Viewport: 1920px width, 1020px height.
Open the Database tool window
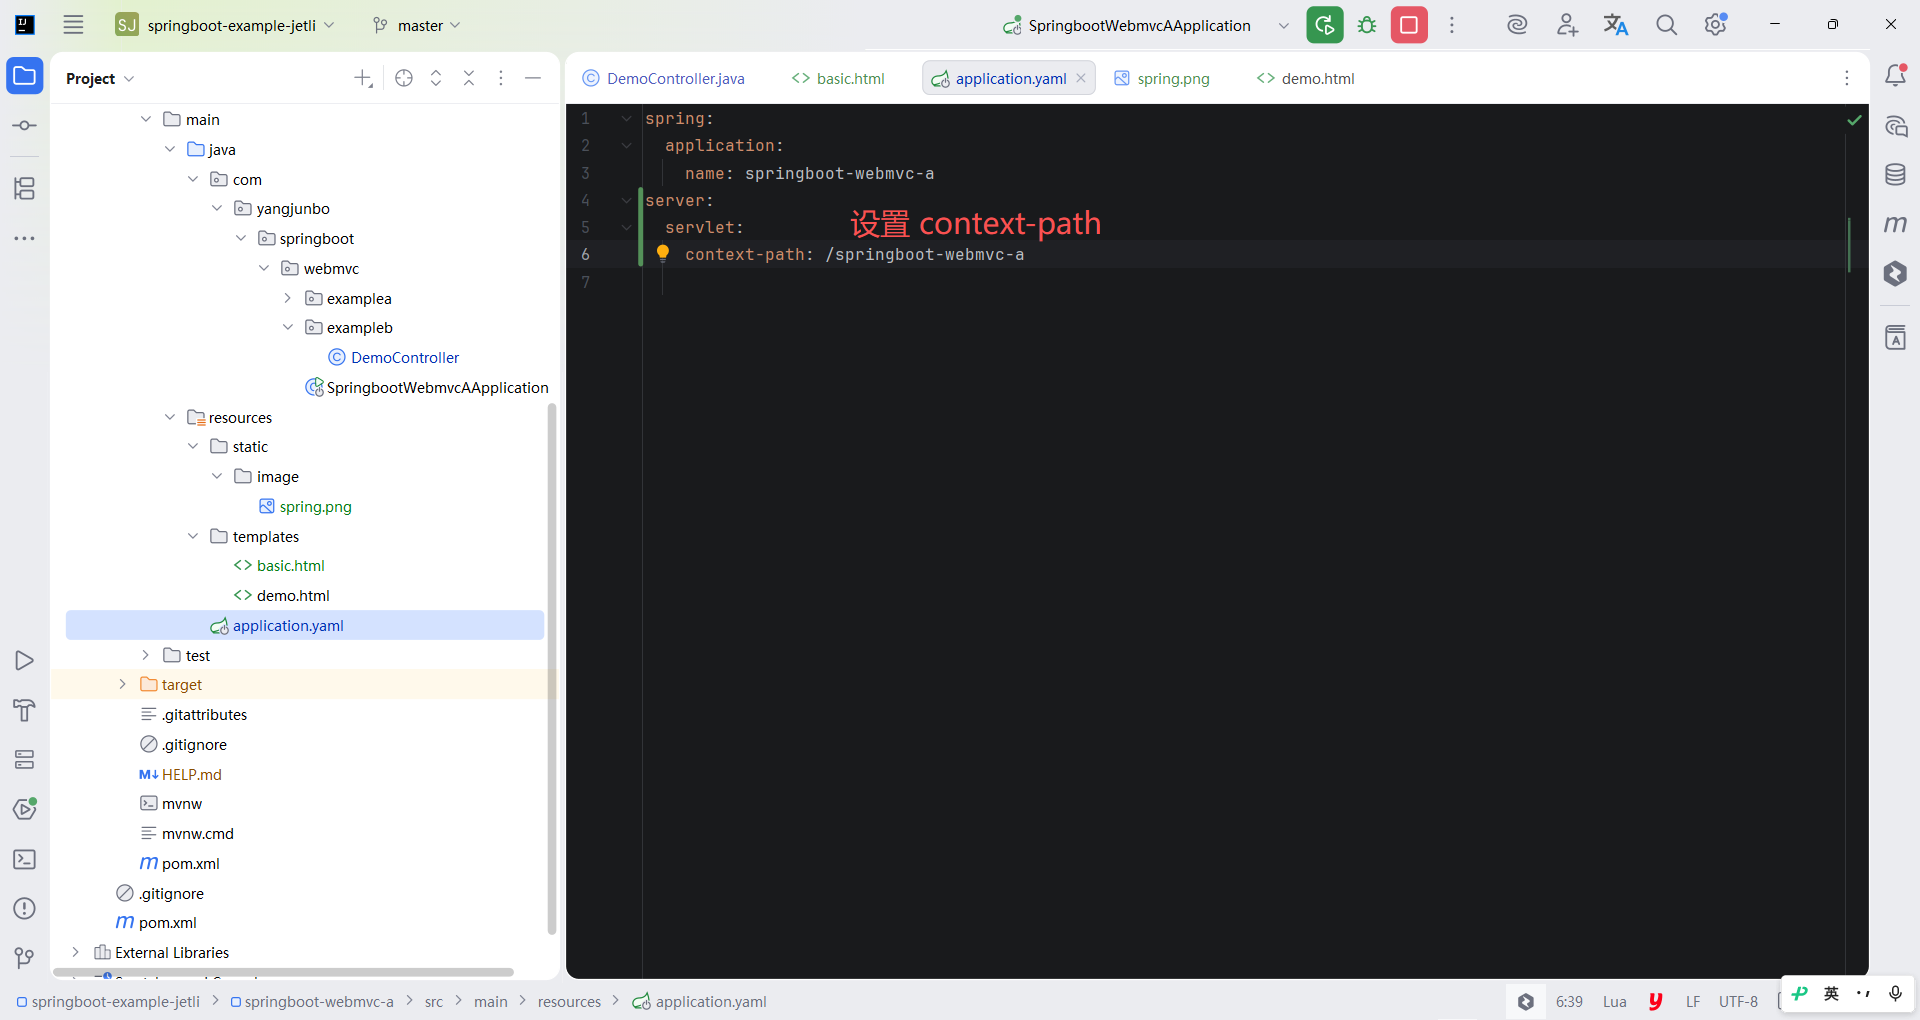[1895, 175]
